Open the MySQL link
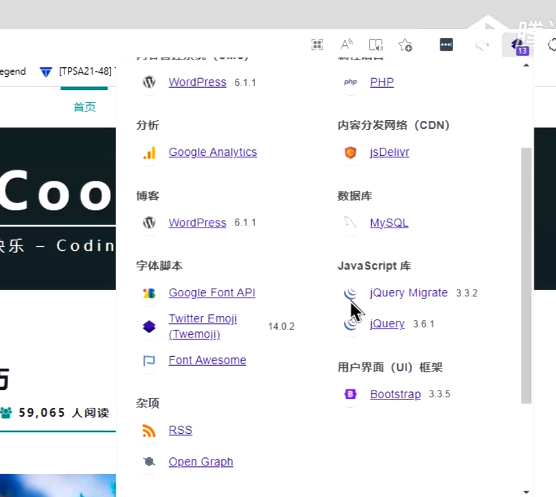The height and width of the screenshot is (497, 556). pyautogui.click(x=389, y=223)
